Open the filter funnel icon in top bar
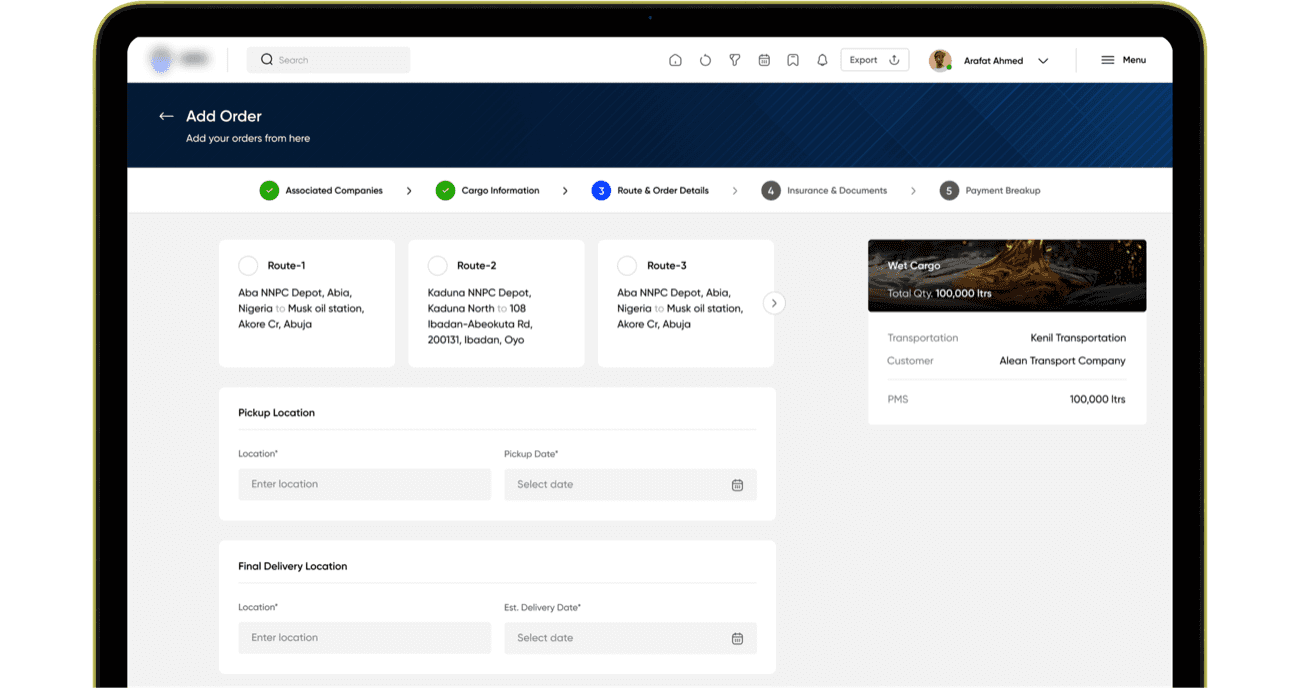Viewport: 1300px width, 688px height. coord(734,60)
